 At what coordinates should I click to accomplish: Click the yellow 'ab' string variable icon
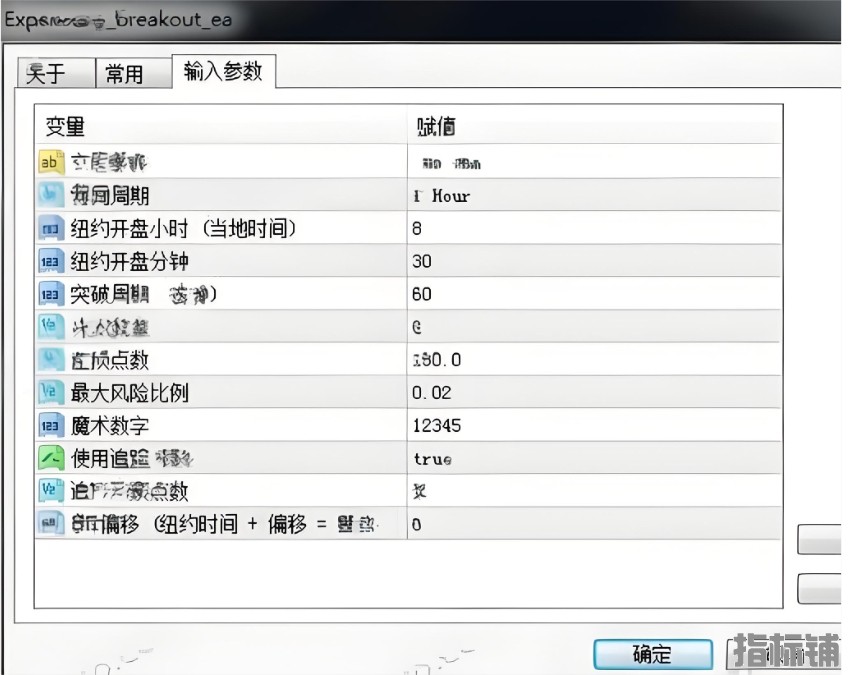50,162
